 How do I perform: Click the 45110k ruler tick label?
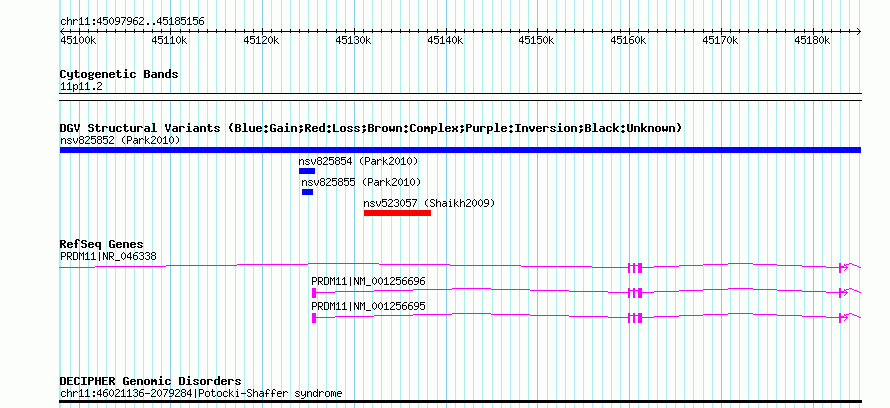(170, 40)
